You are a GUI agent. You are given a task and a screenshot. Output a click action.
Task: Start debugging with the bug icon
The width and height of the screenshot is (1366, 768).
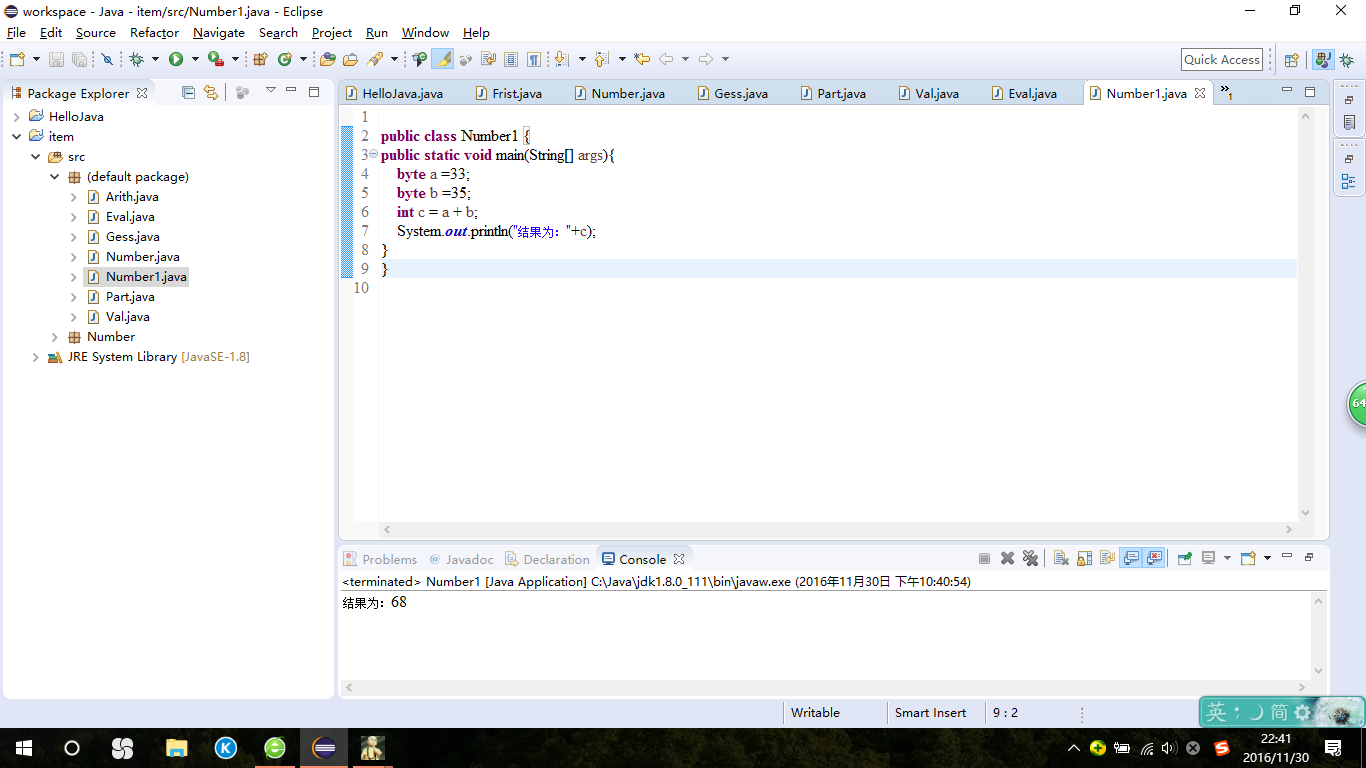pyautogui.click(x=137, y=59)
